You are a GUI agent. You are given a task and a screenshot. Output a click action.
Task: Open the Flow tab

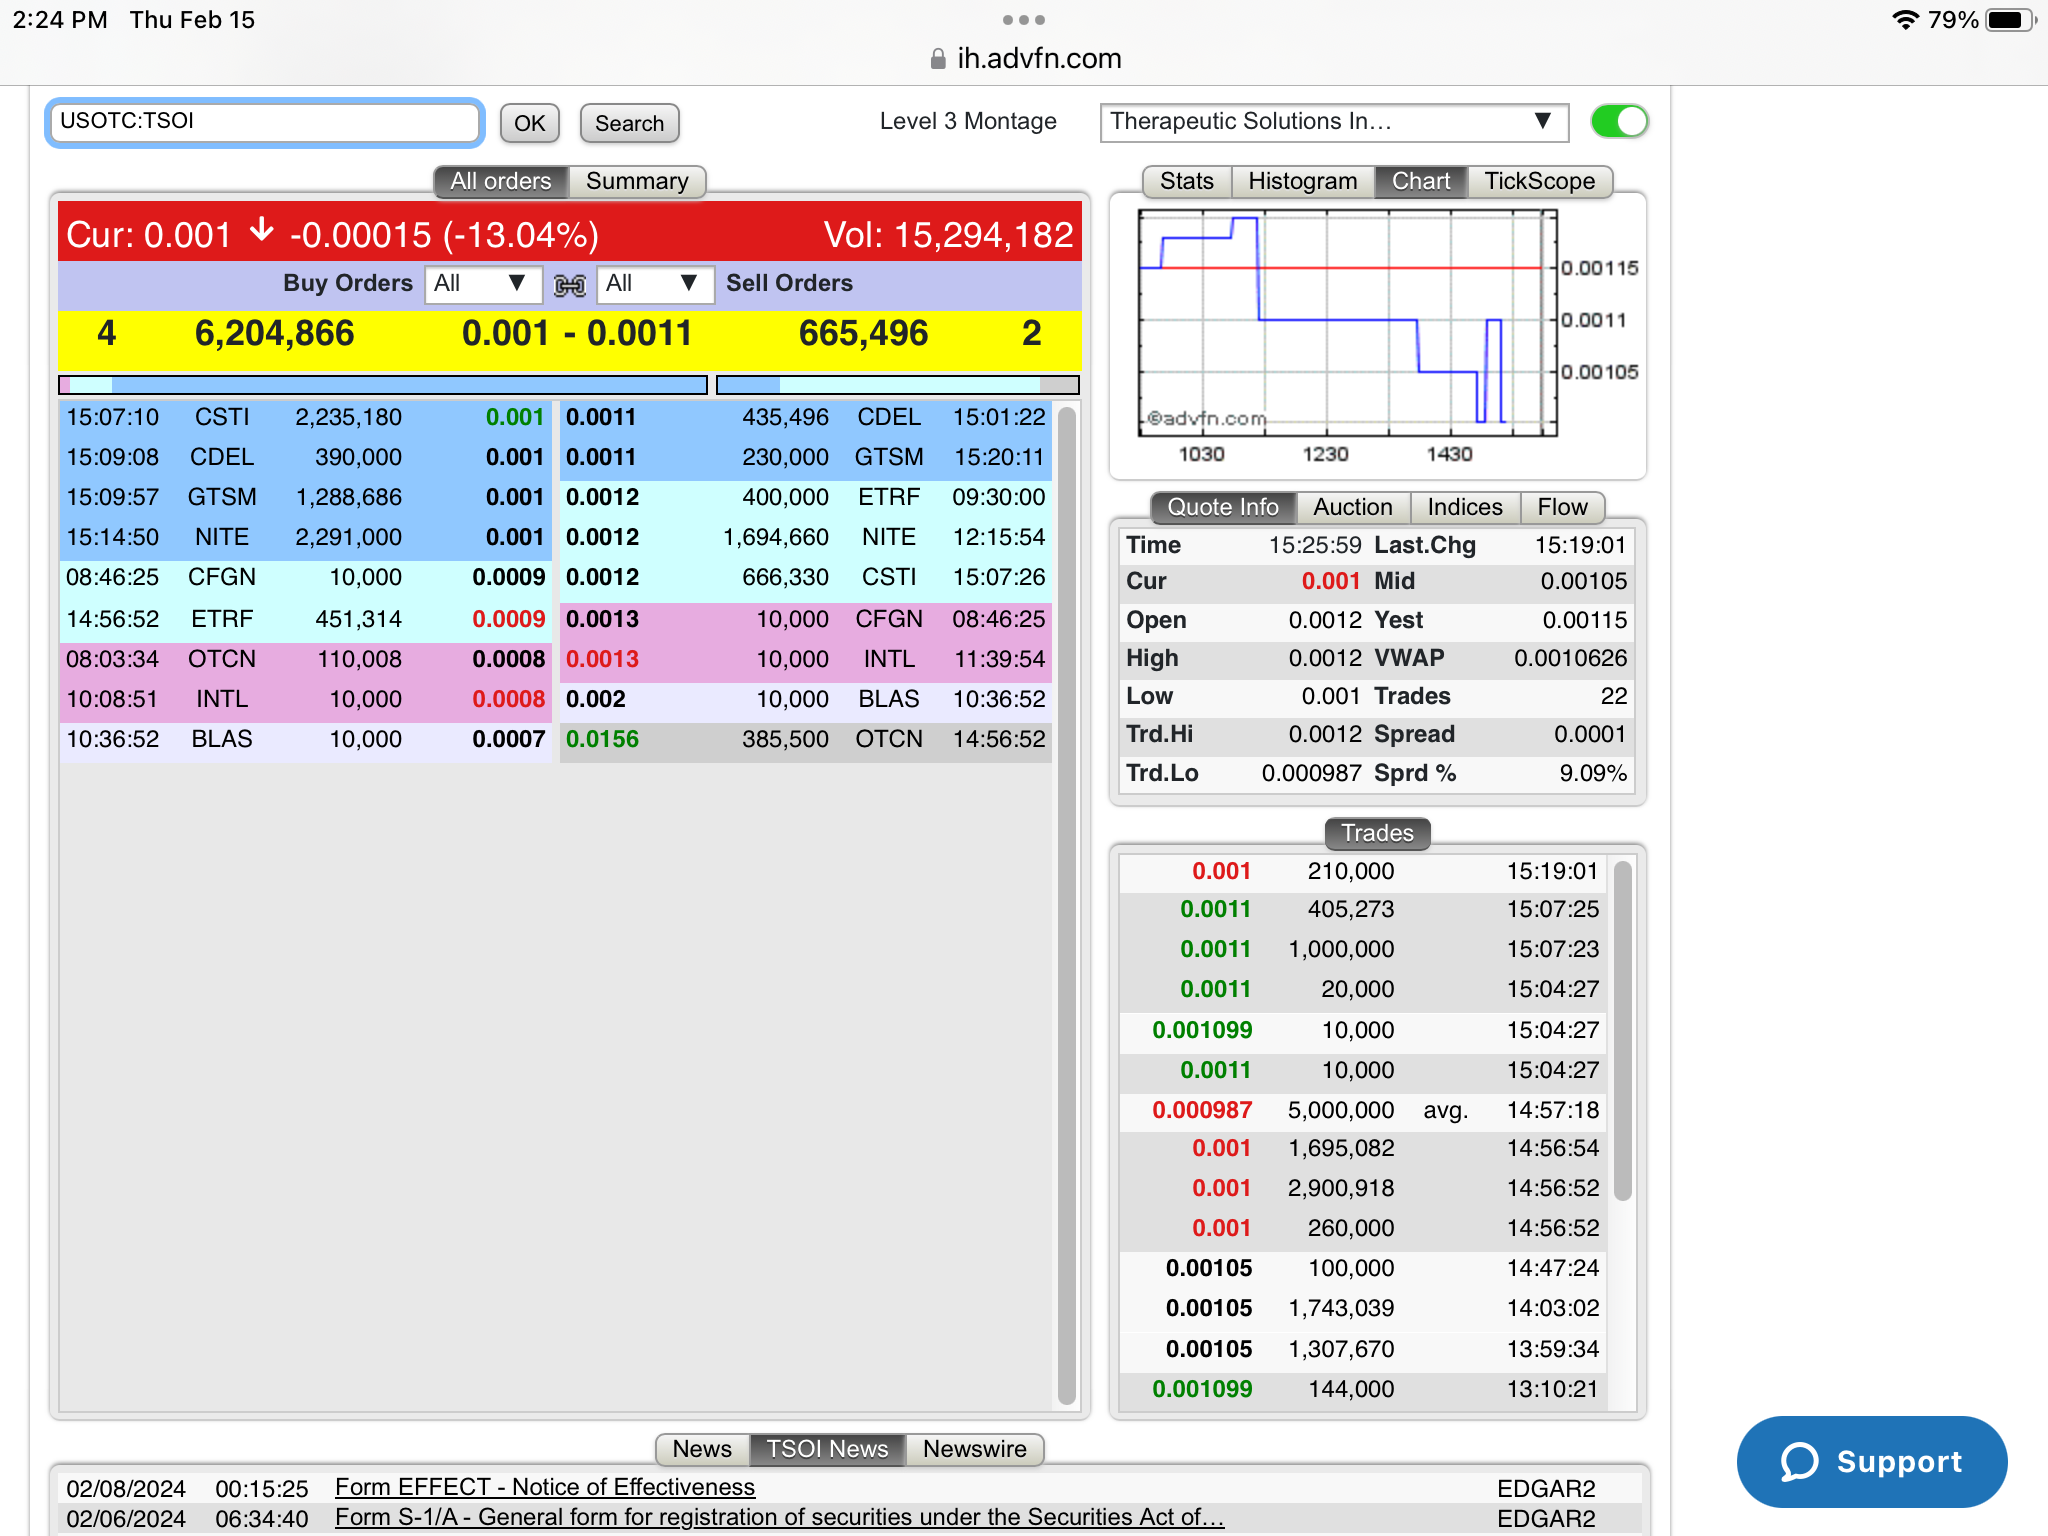tap(1562, 507)
